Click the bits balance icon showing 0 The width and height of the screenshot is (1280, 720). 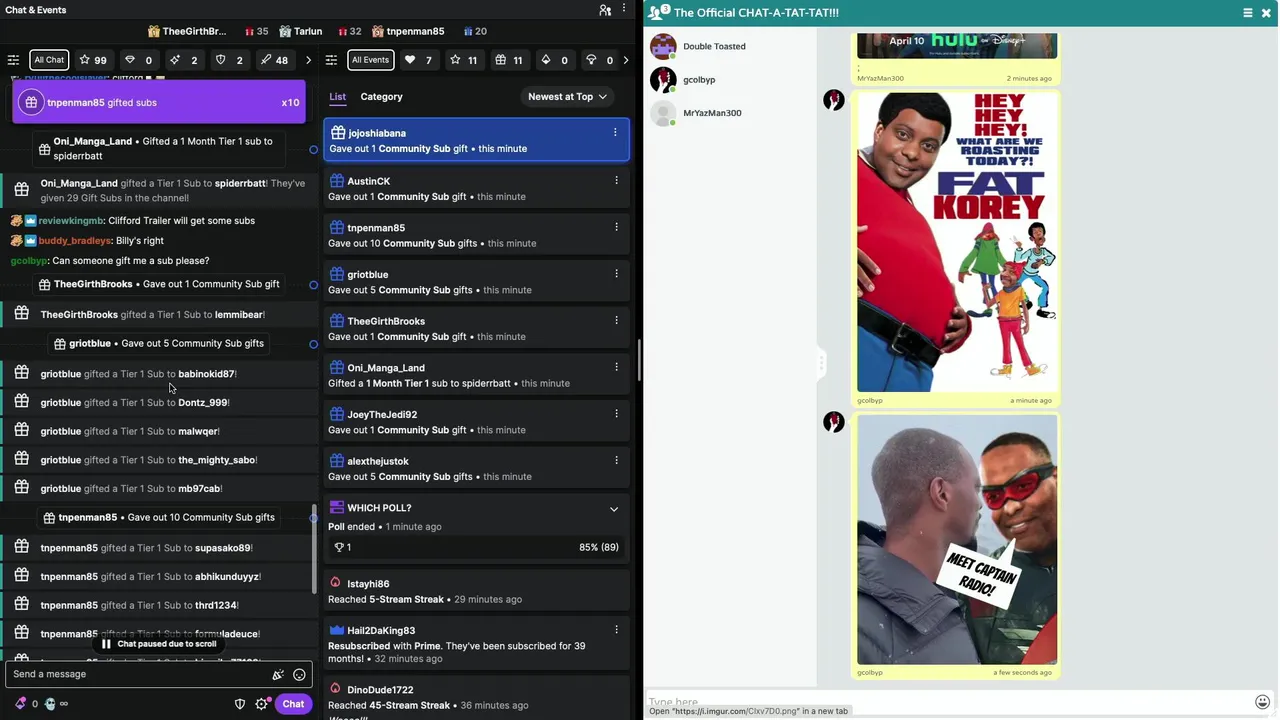point(26,704)
